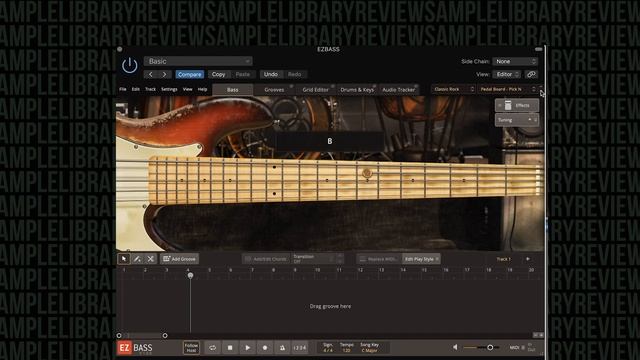
Task: Open the View Editor dropdown
Action: (507, 74)
